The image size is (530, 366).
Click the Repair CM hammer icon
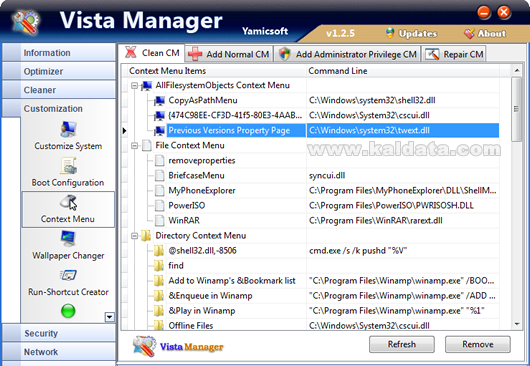click(x=432, y=54)
